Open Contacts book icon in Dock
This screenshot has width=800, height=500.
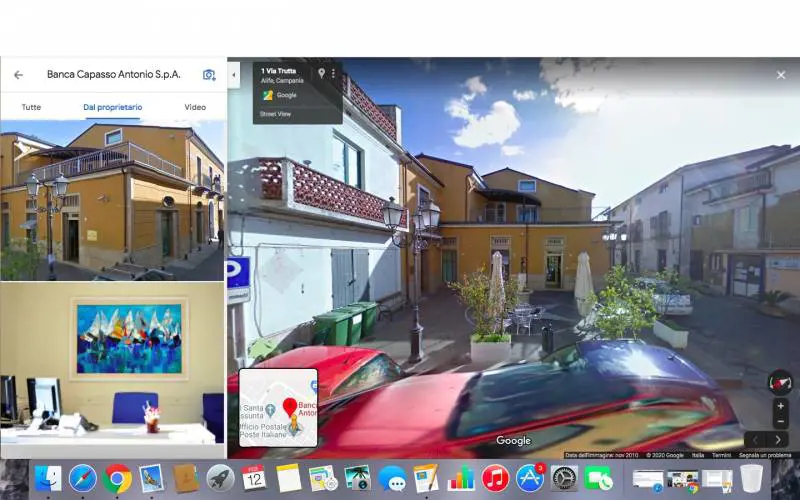[x=186, y=479]
